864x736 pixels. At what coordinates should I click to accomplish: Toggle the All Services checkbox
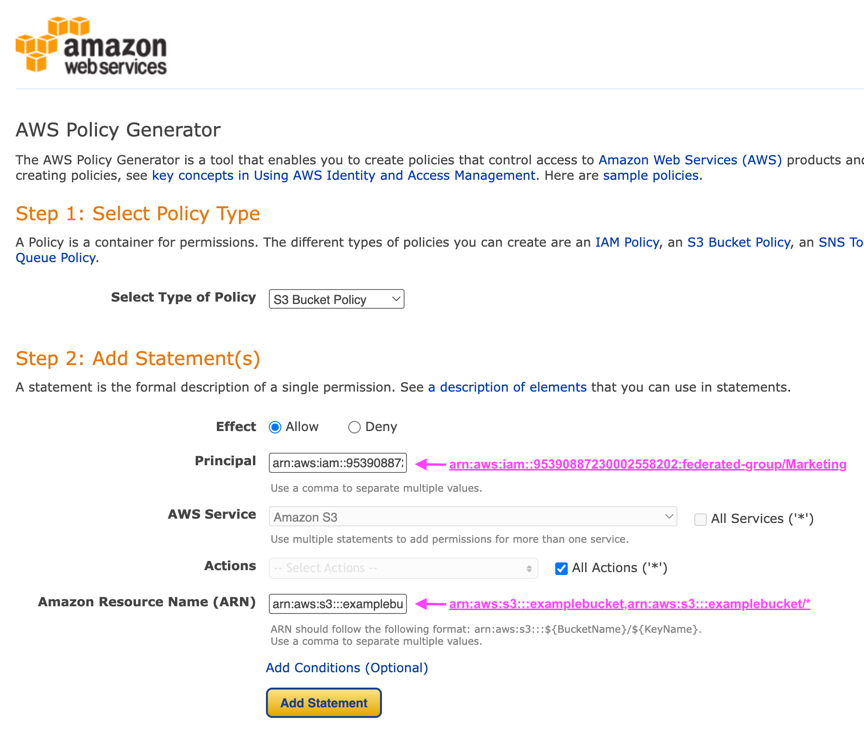[700, 519]
